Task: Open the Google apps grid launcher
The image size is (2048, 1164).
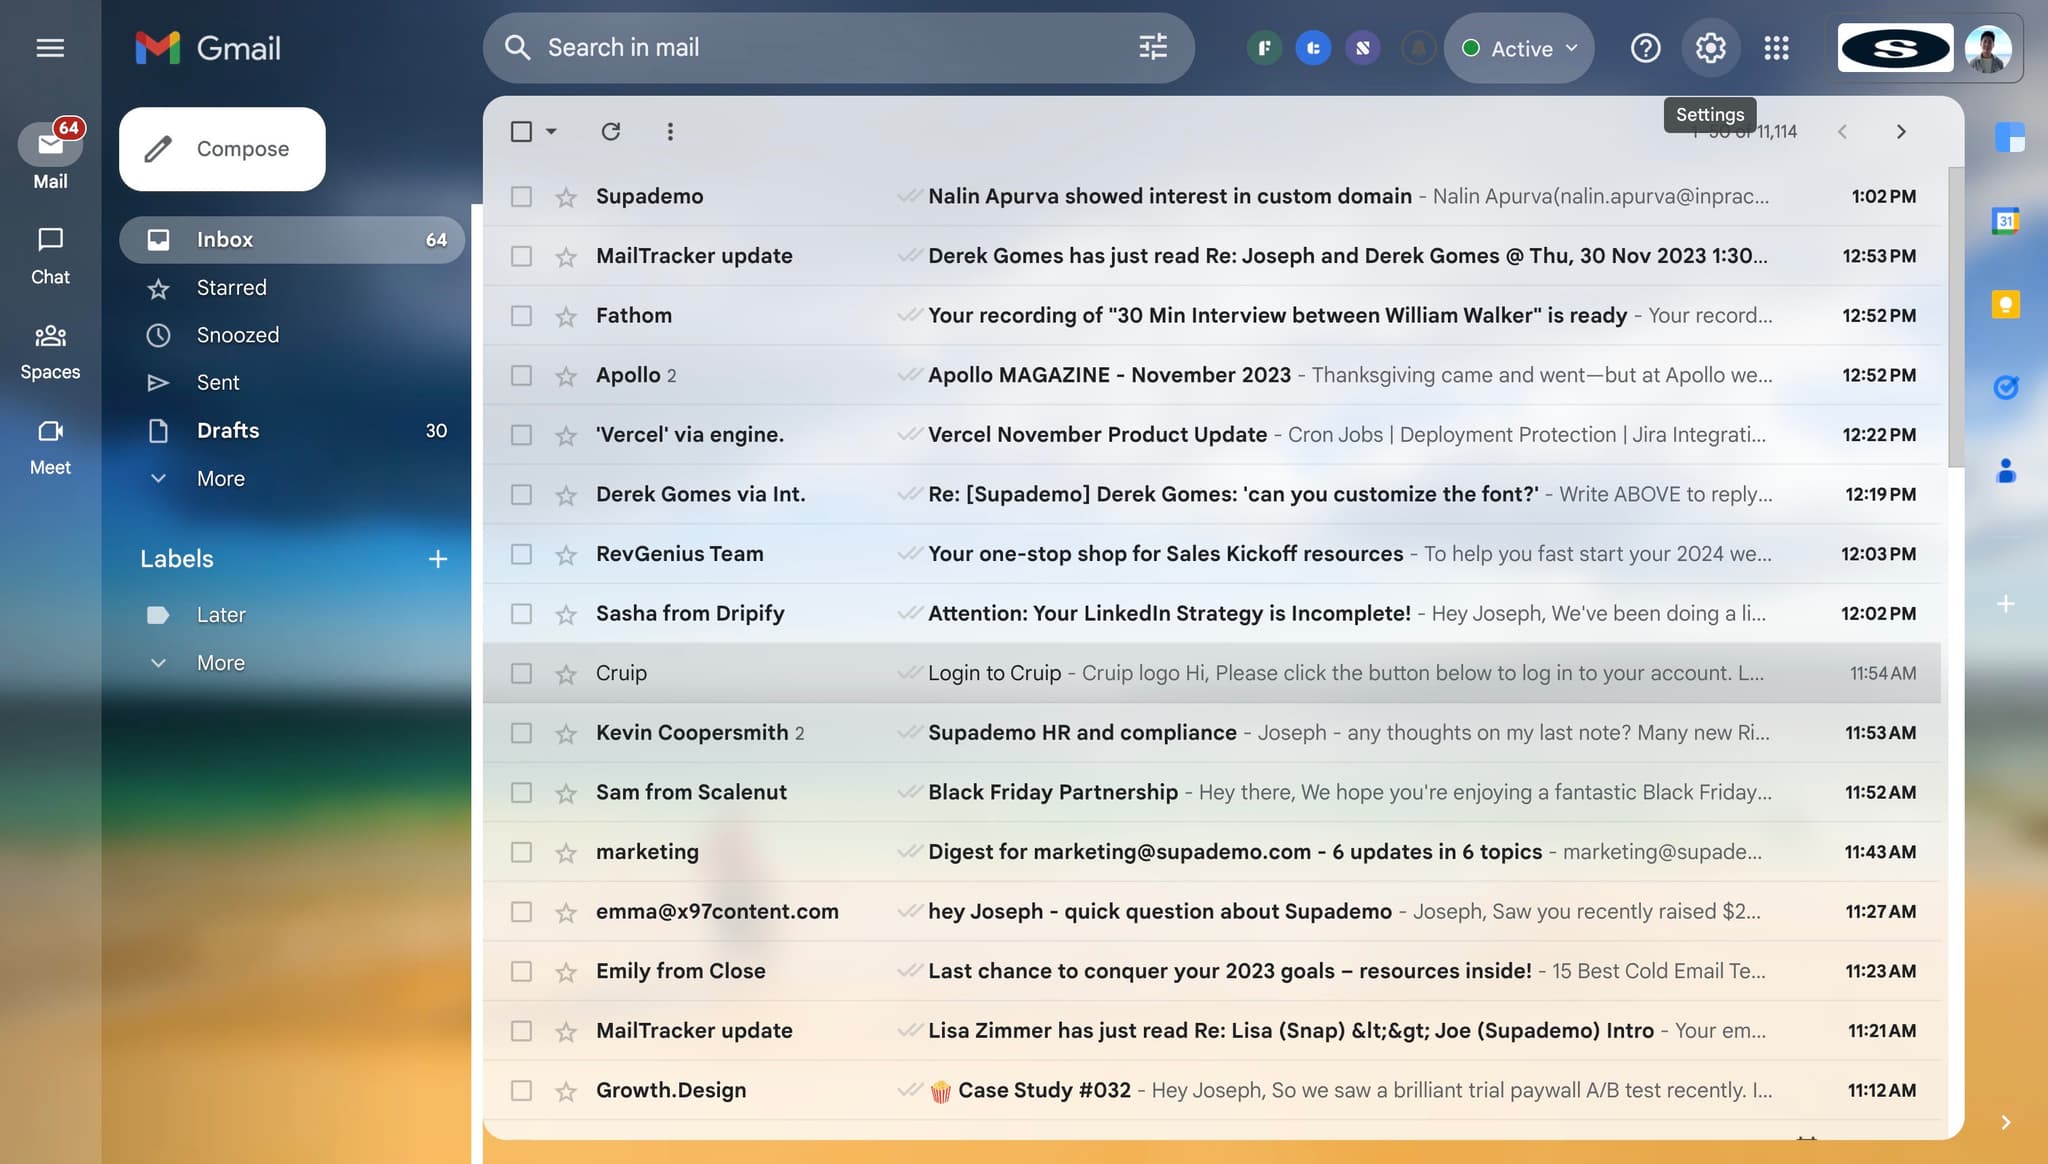Action: pos(1777,47)
